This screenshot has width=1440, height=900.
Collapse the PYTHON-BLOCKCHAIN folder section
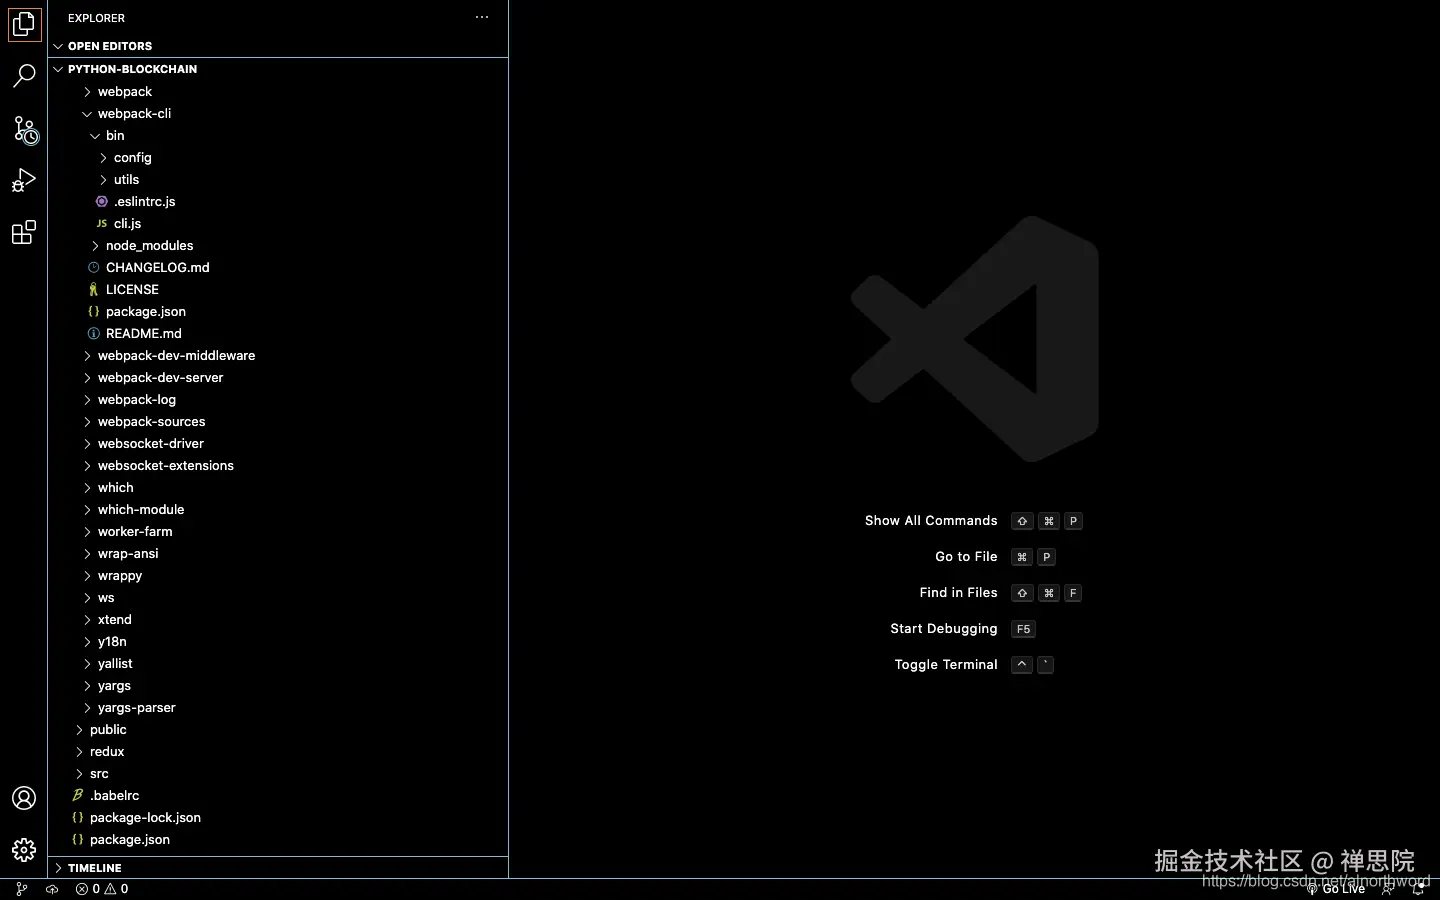pyautogui.click(x=59, y=69)
